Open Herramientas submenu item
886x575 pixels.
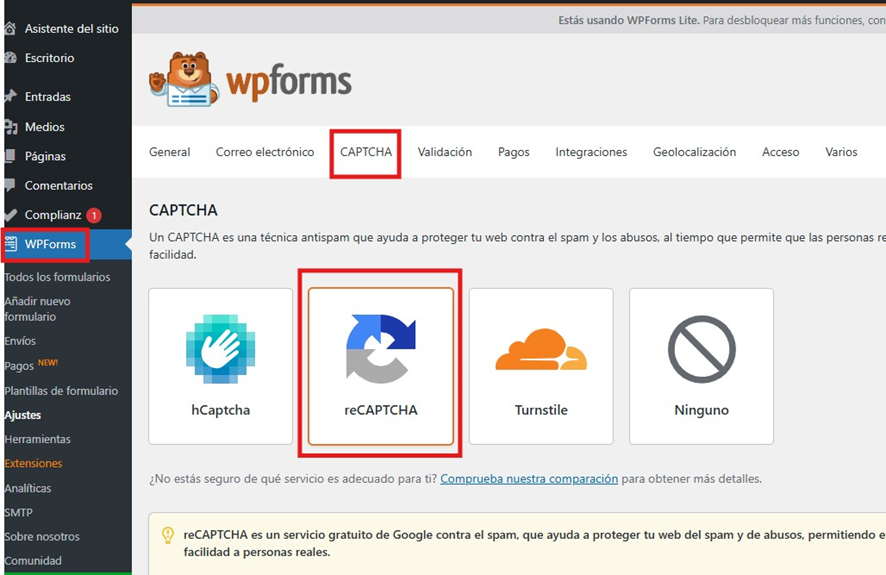click(x=37, y=439)
